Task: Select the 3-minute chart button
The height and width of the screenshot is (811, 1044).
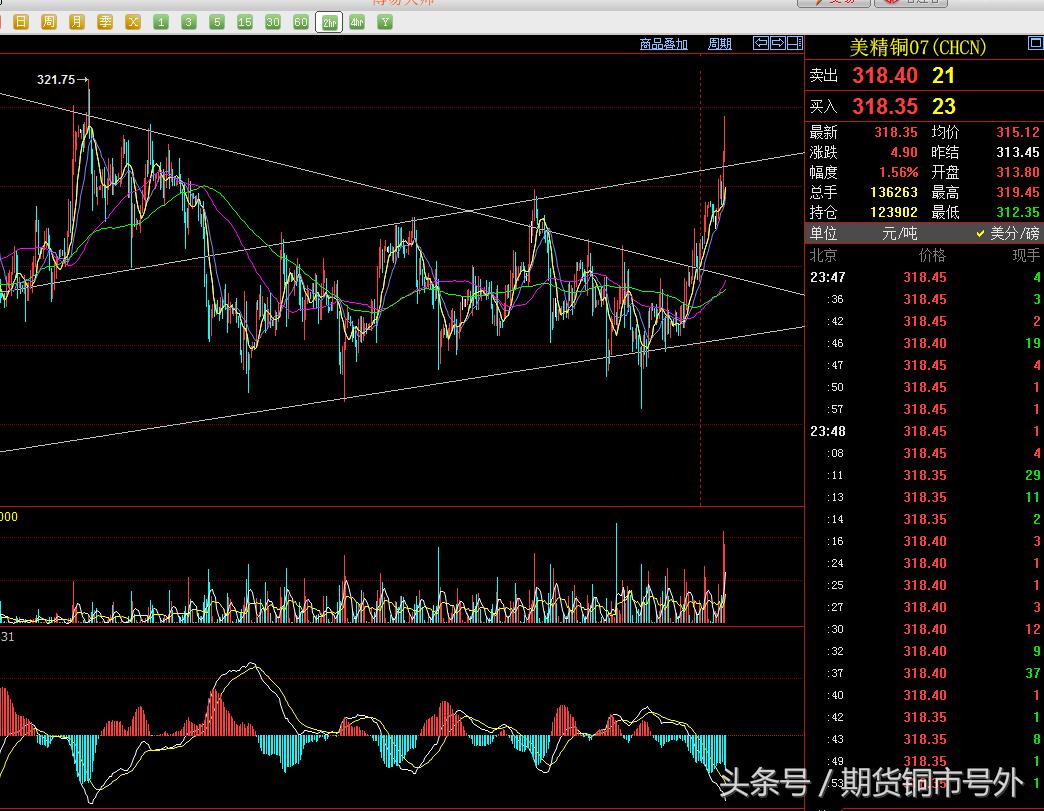Action: tap(189, 22)
